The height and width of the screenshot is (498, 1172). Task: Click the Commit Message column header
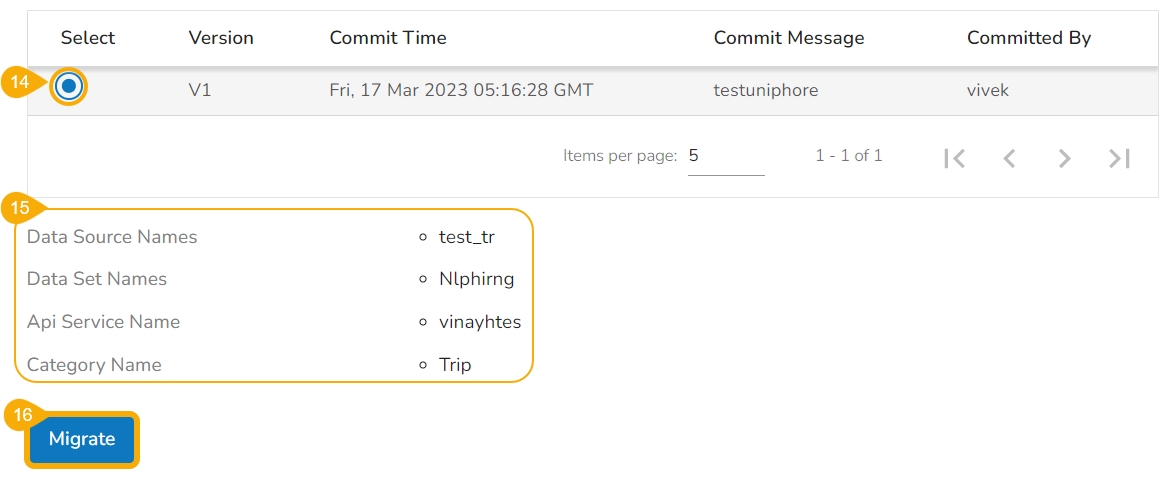(789, 38)
